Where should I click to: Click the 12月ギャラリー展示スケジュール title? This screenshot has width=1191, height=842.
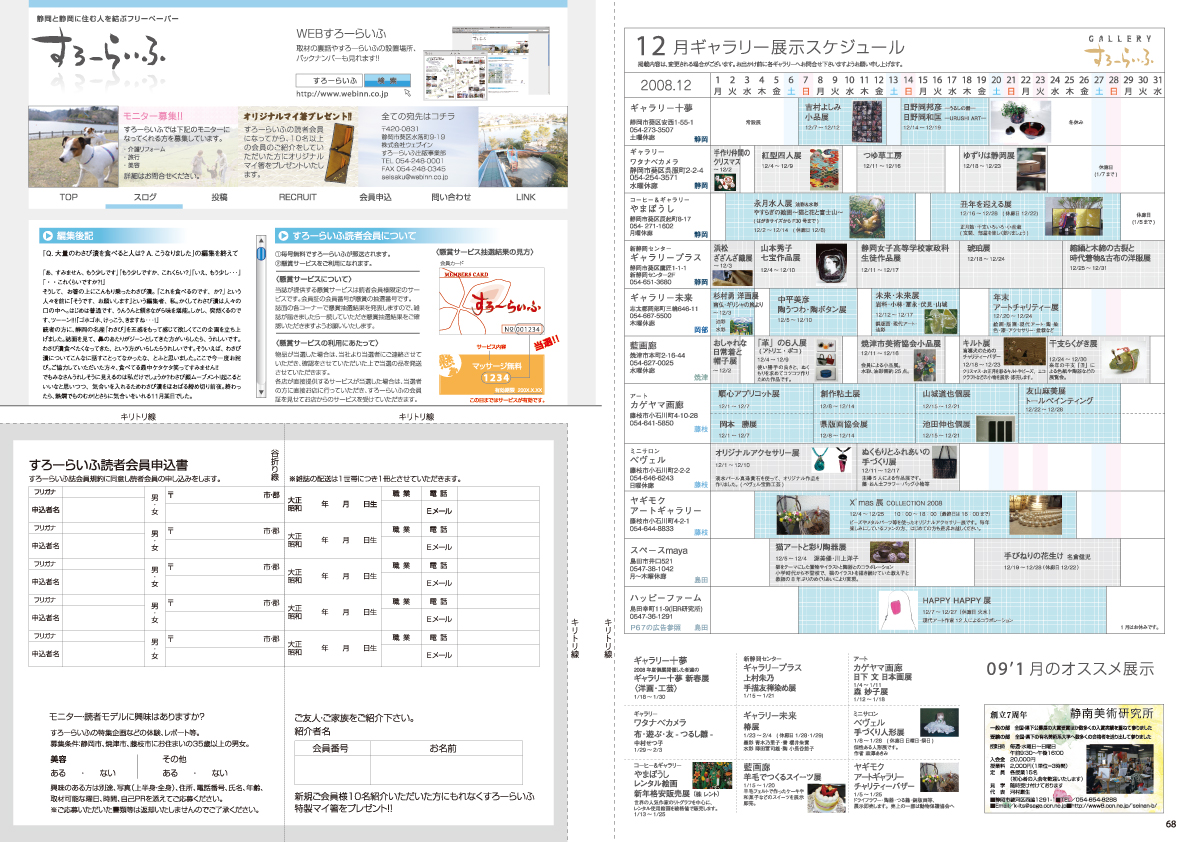tap(770, 46)
